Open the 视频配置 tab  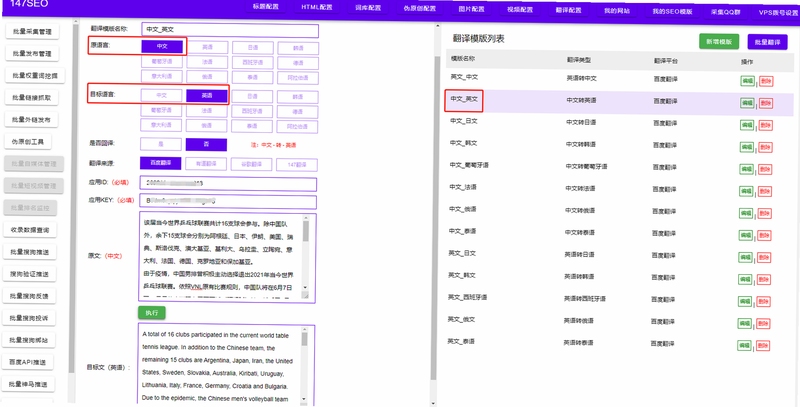(520, 9)
